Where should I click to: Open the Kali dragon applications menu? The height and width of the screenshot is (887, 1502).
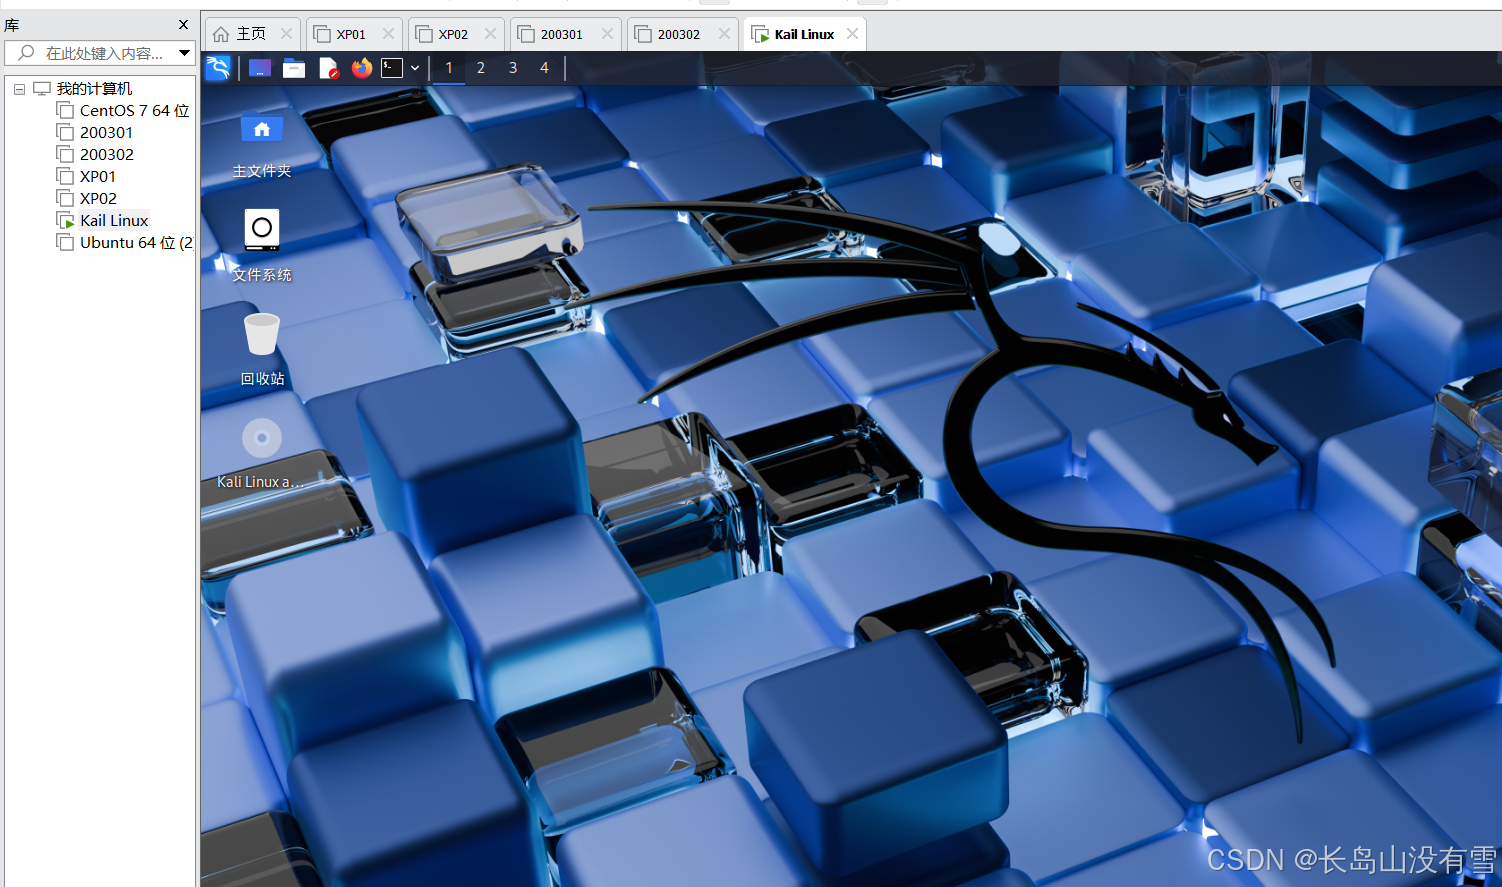pyautogui.click(x=218, y=68)
